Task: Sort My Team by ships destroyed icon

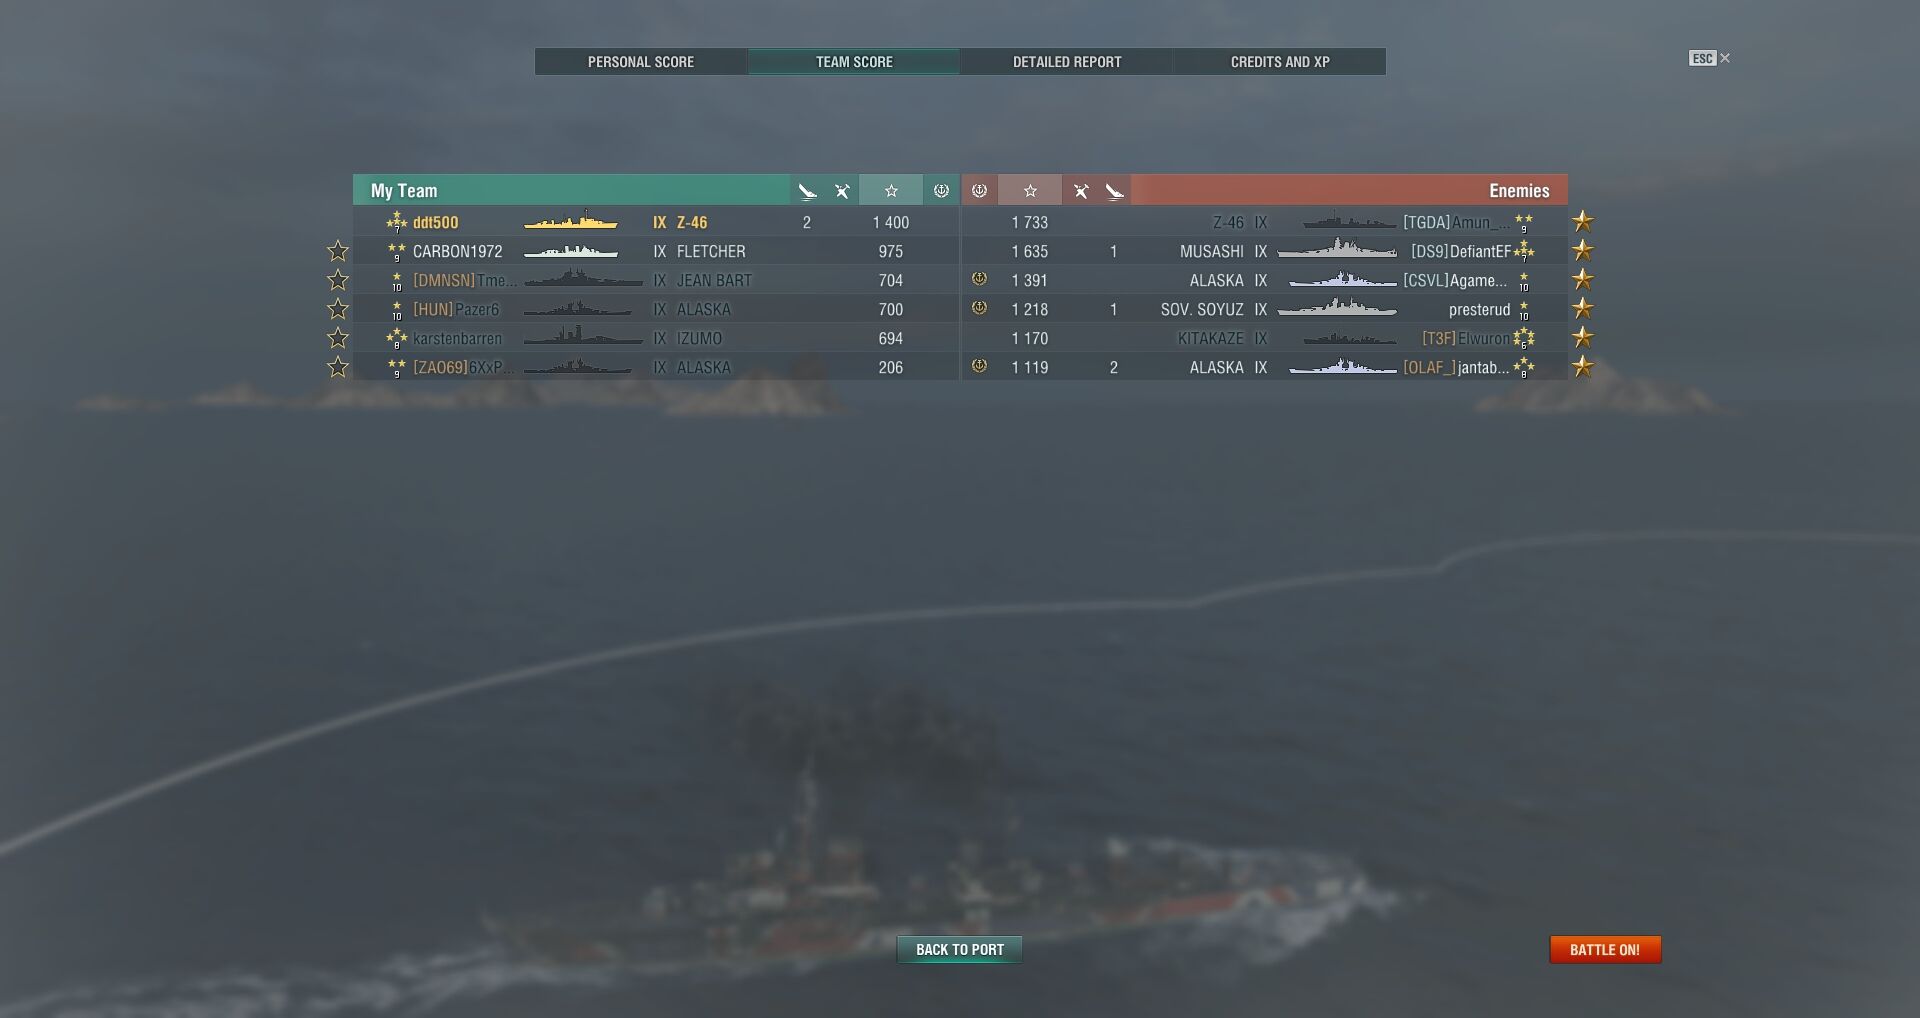Action: click(808, 191)
